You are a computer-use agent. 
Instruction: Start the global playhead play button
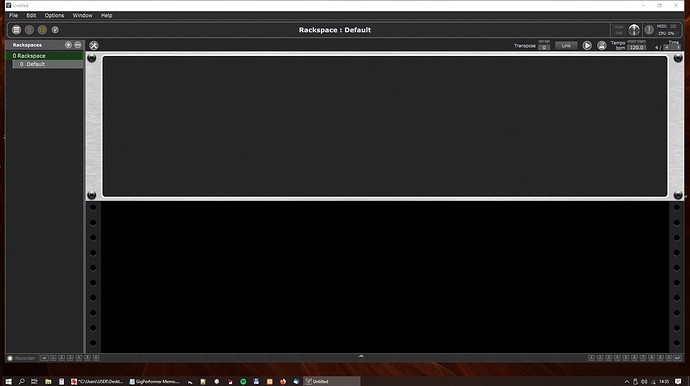[587, 45]
